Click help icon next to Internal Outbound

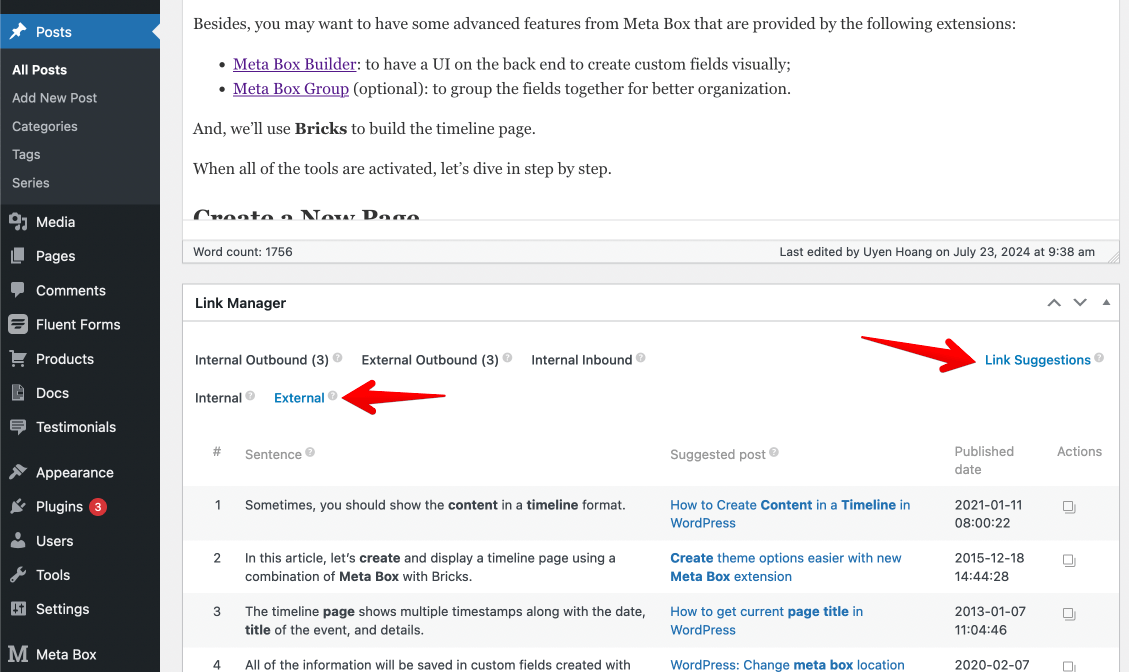(338, 357)
